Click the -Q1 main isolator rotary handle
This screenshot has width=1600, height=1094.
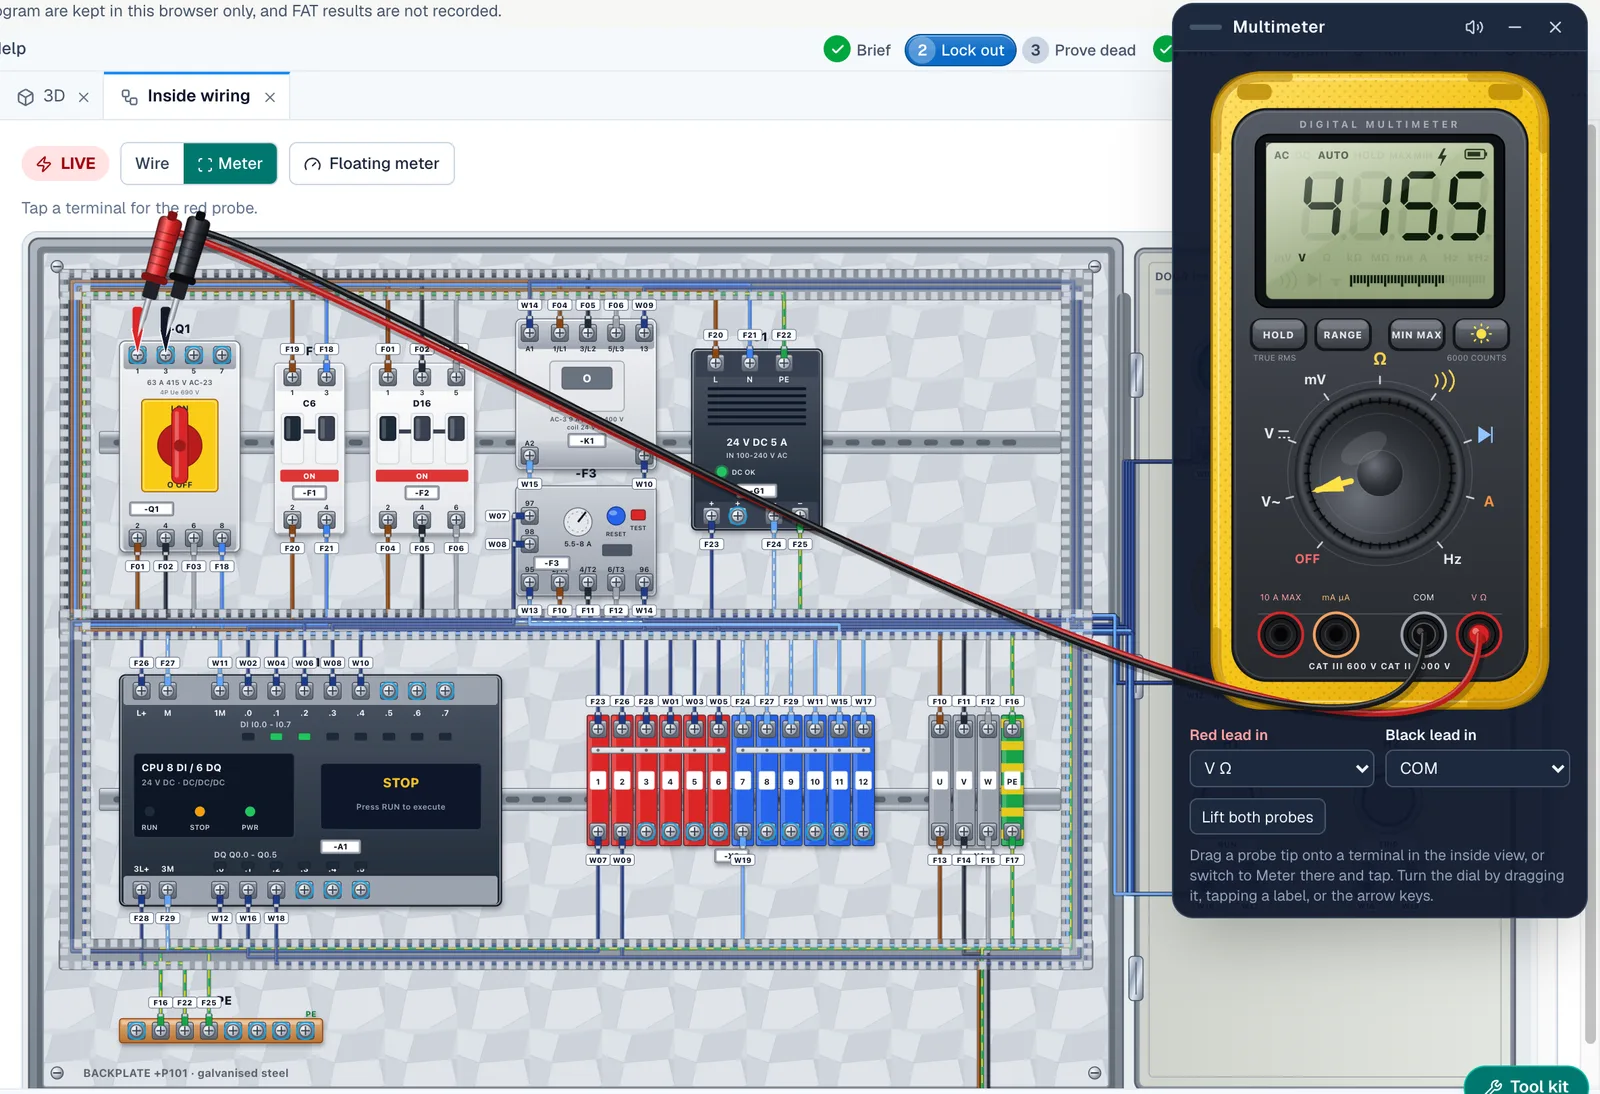tap(180, 445)
